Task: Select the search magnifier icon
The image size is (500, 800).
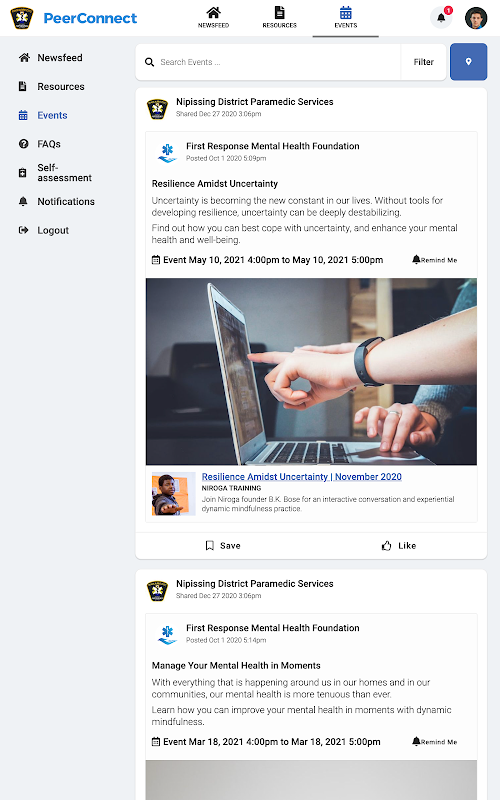Action: coord(149,62)
